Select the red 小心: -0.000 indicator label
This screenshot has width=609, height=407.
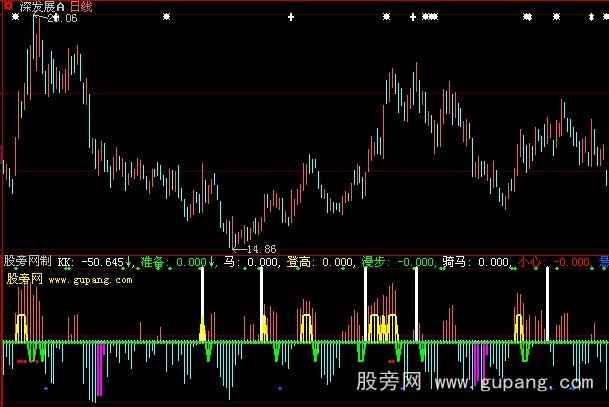[555, 262]
